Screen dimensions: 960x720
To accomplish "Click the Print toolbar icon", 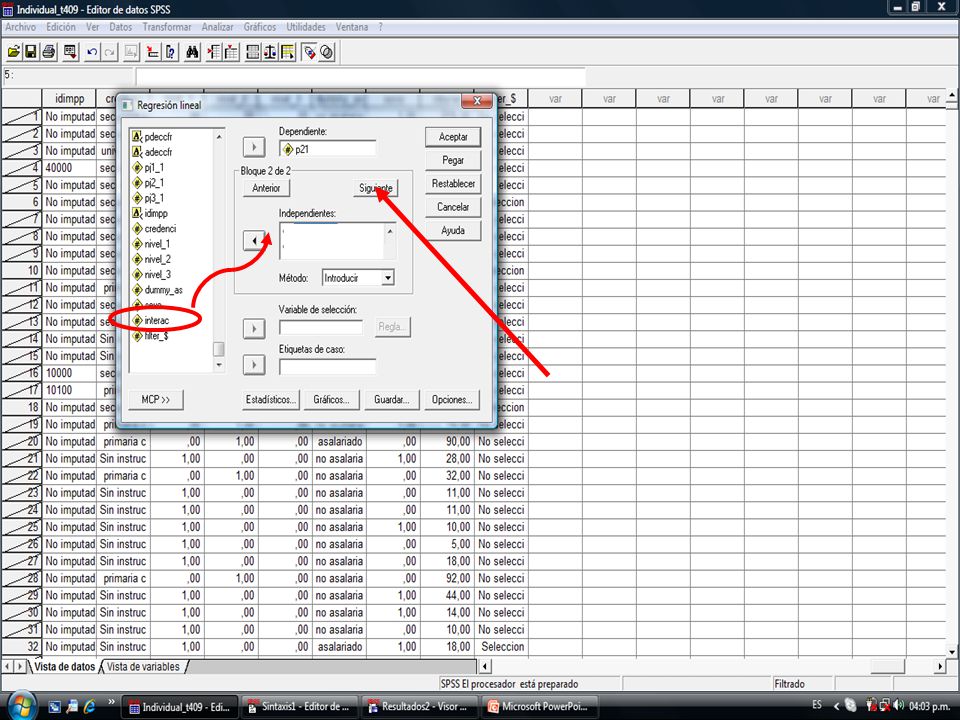I will tap(49, 53).
